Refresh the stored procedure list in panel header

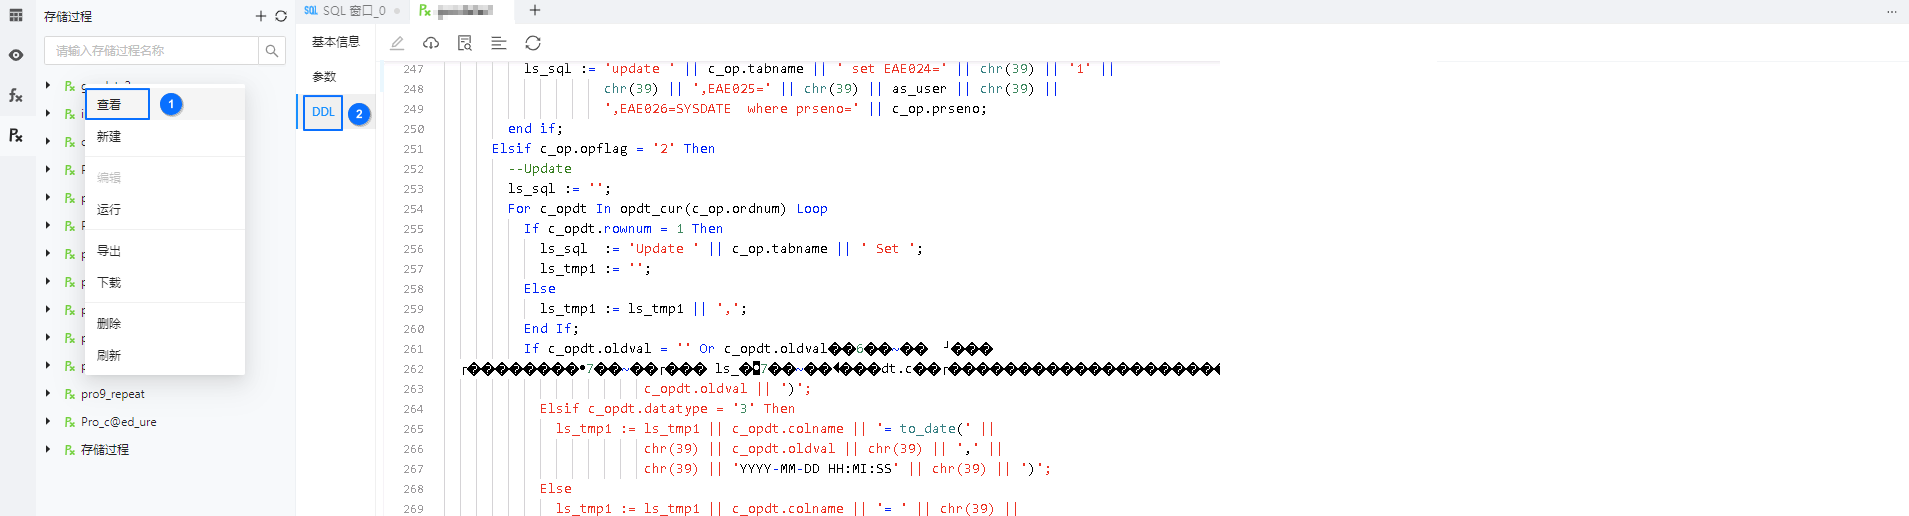[281, 16]
